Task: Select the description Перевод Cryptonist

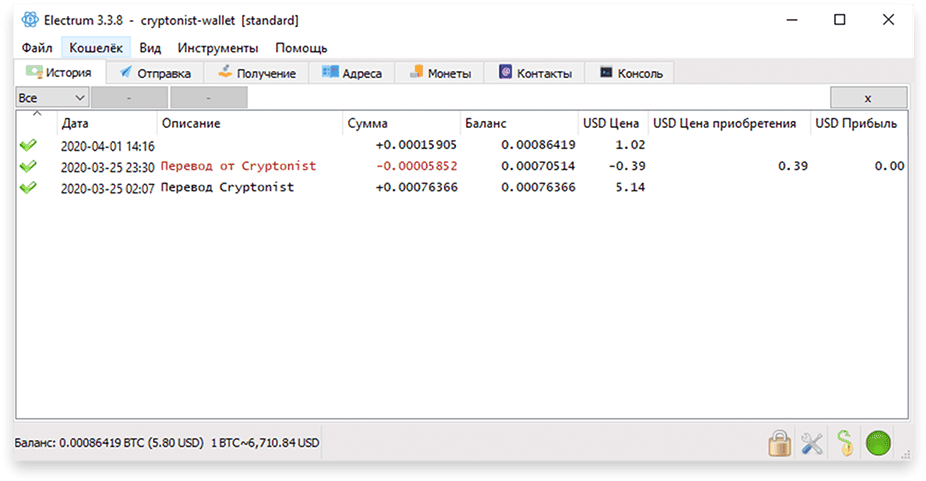Action: 227,187
